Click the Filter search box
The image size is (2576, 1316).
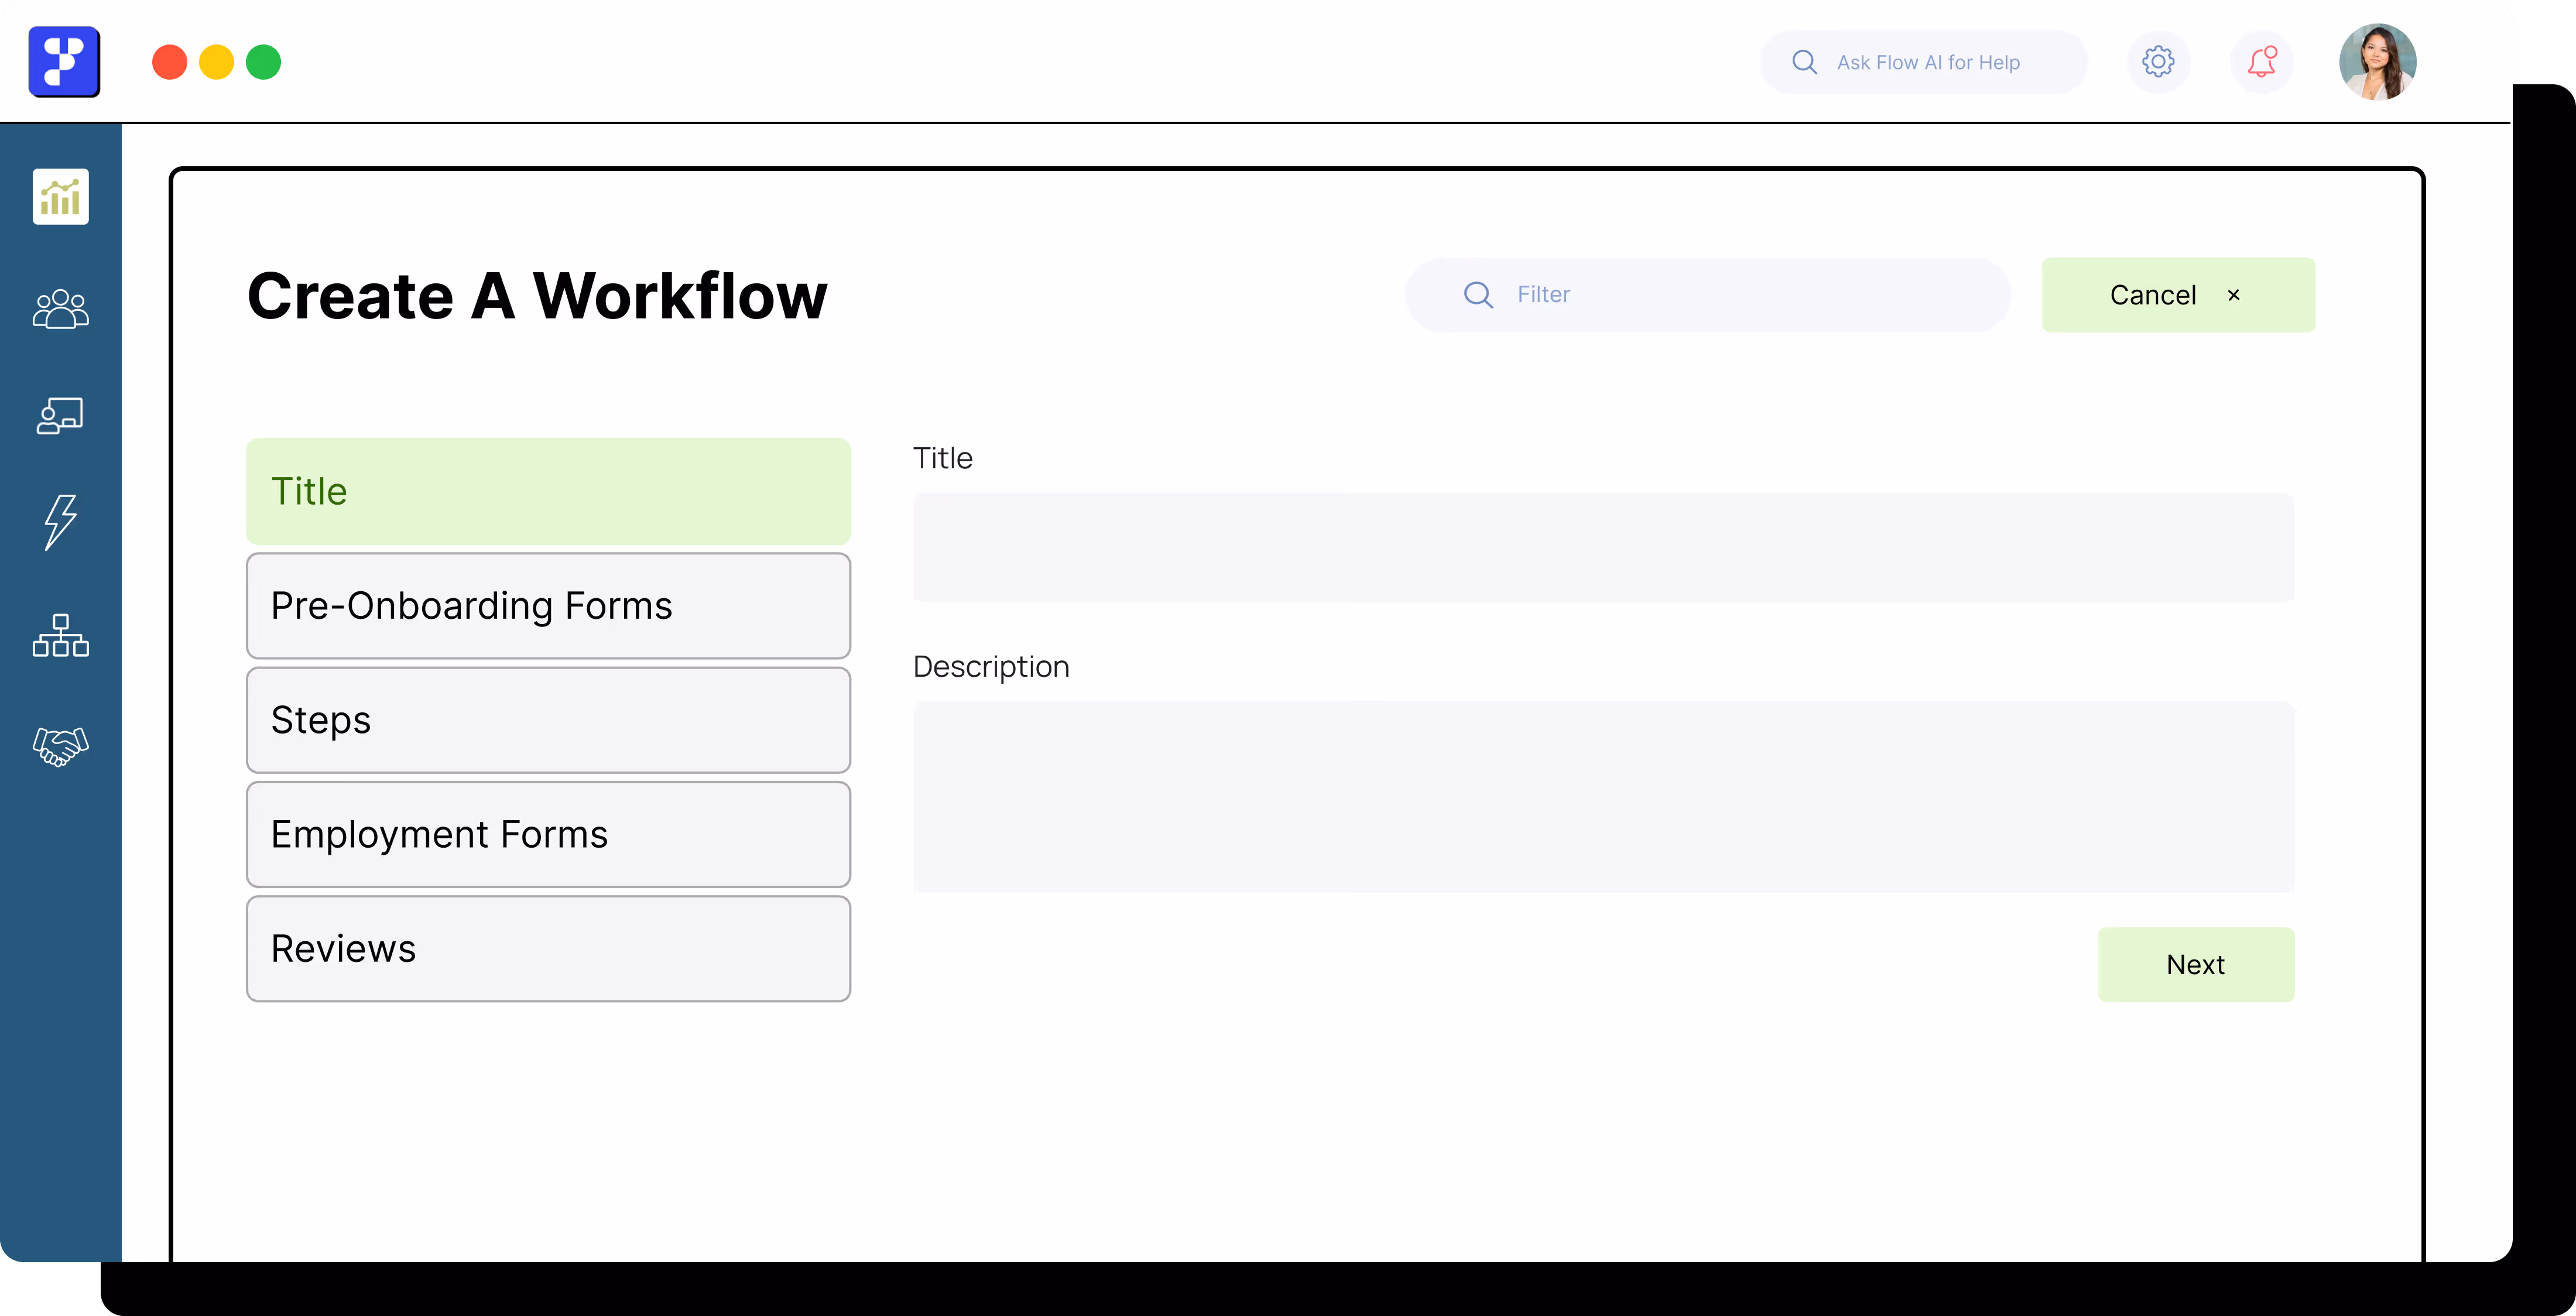(x=1706, y=294)
